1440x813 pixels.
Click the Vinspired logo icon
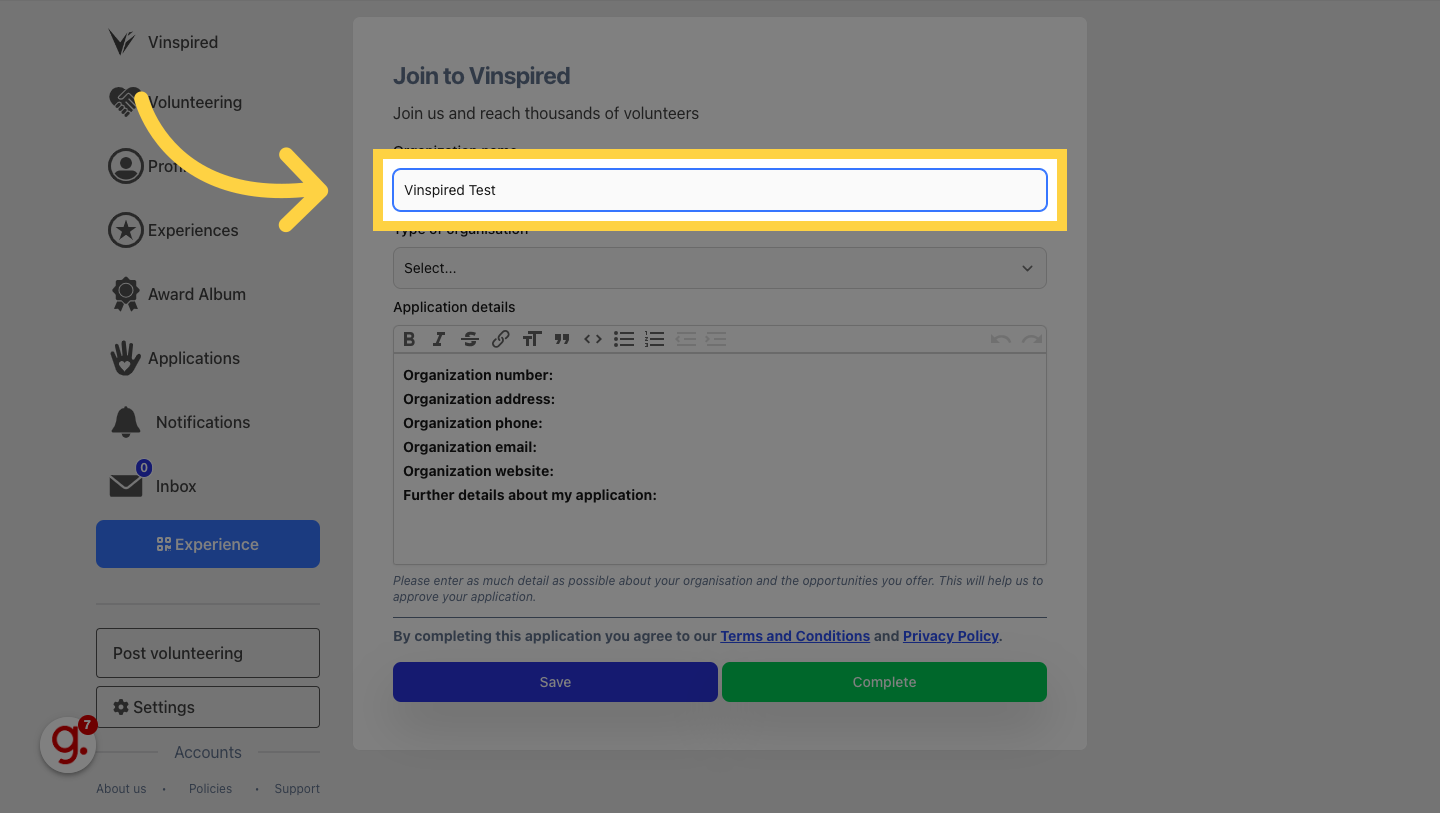pyautogui.click(x=122, y=42)
